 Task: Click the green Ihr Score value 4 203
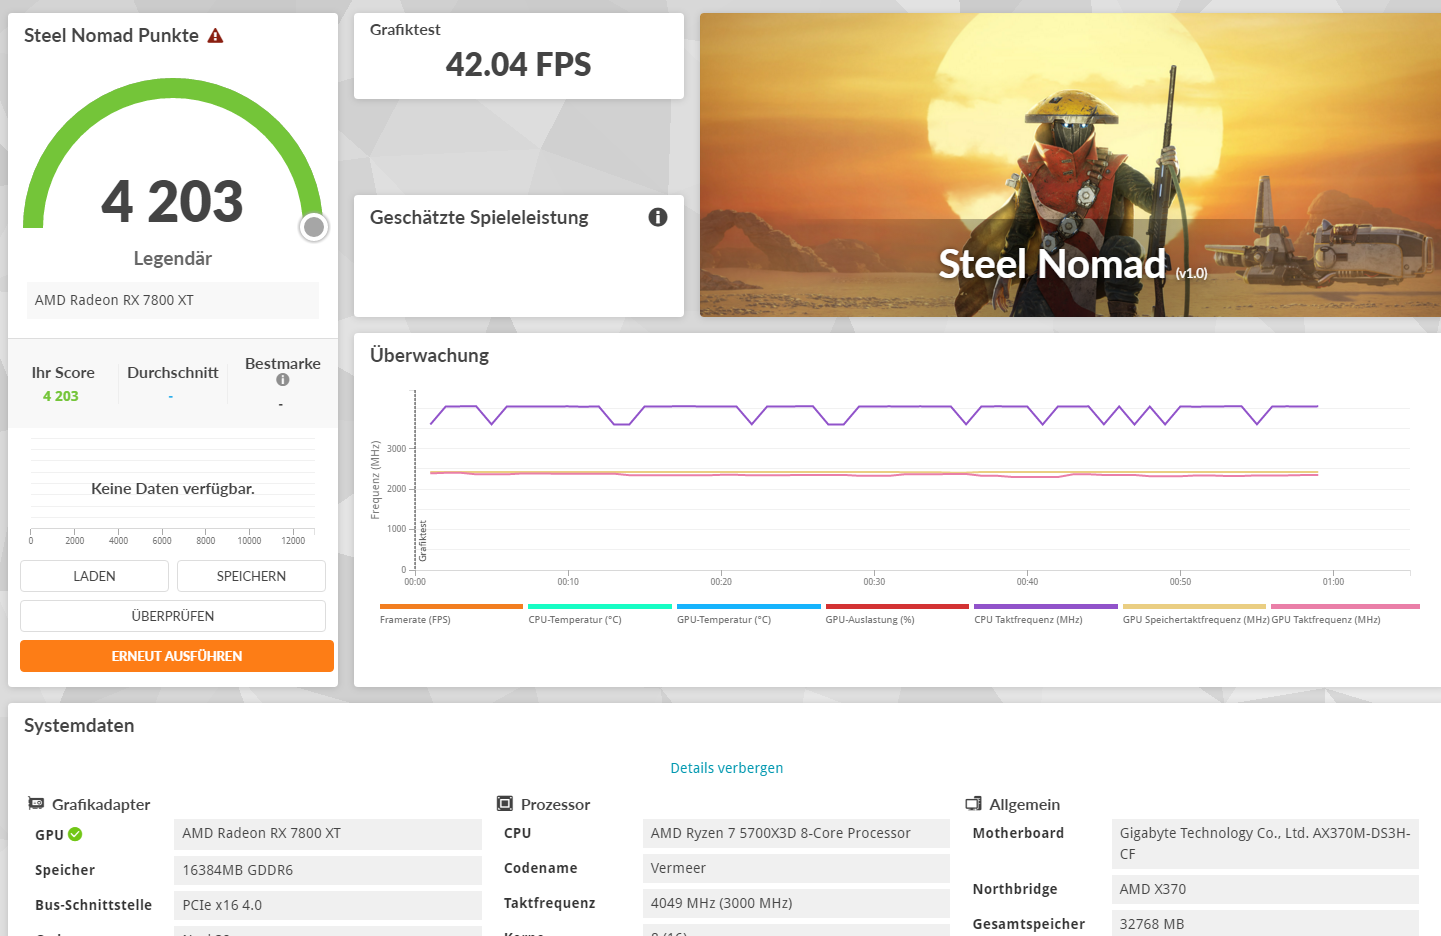pyautogui.click(x=60, y=396)
